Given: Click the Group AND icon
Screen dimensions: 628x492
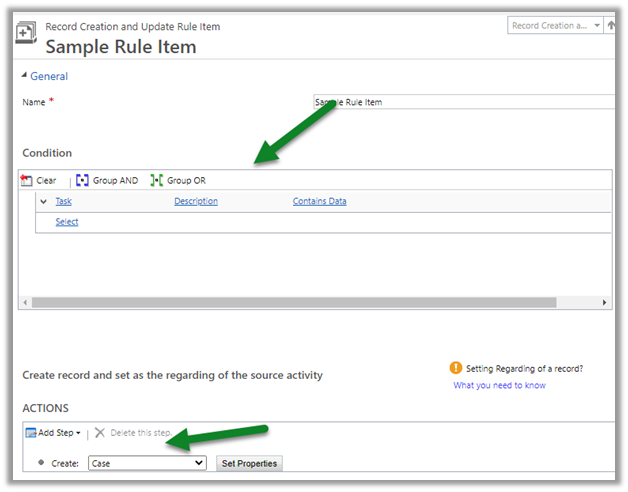Looking at the screenshot, I should click(x=83, y=180).
